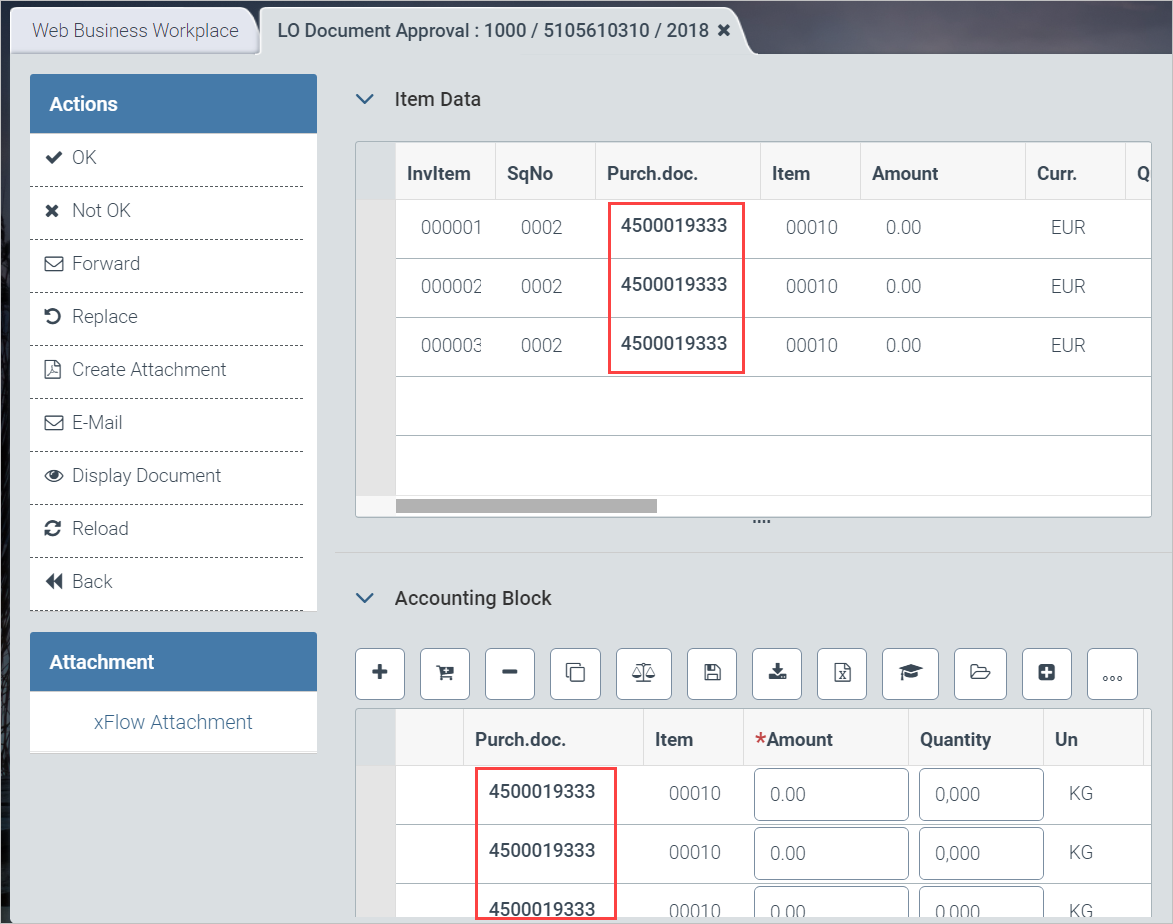The height and width of the screenshot is (924, 1173).
Task: Approve the document with OK
Action: click(84, 157)
